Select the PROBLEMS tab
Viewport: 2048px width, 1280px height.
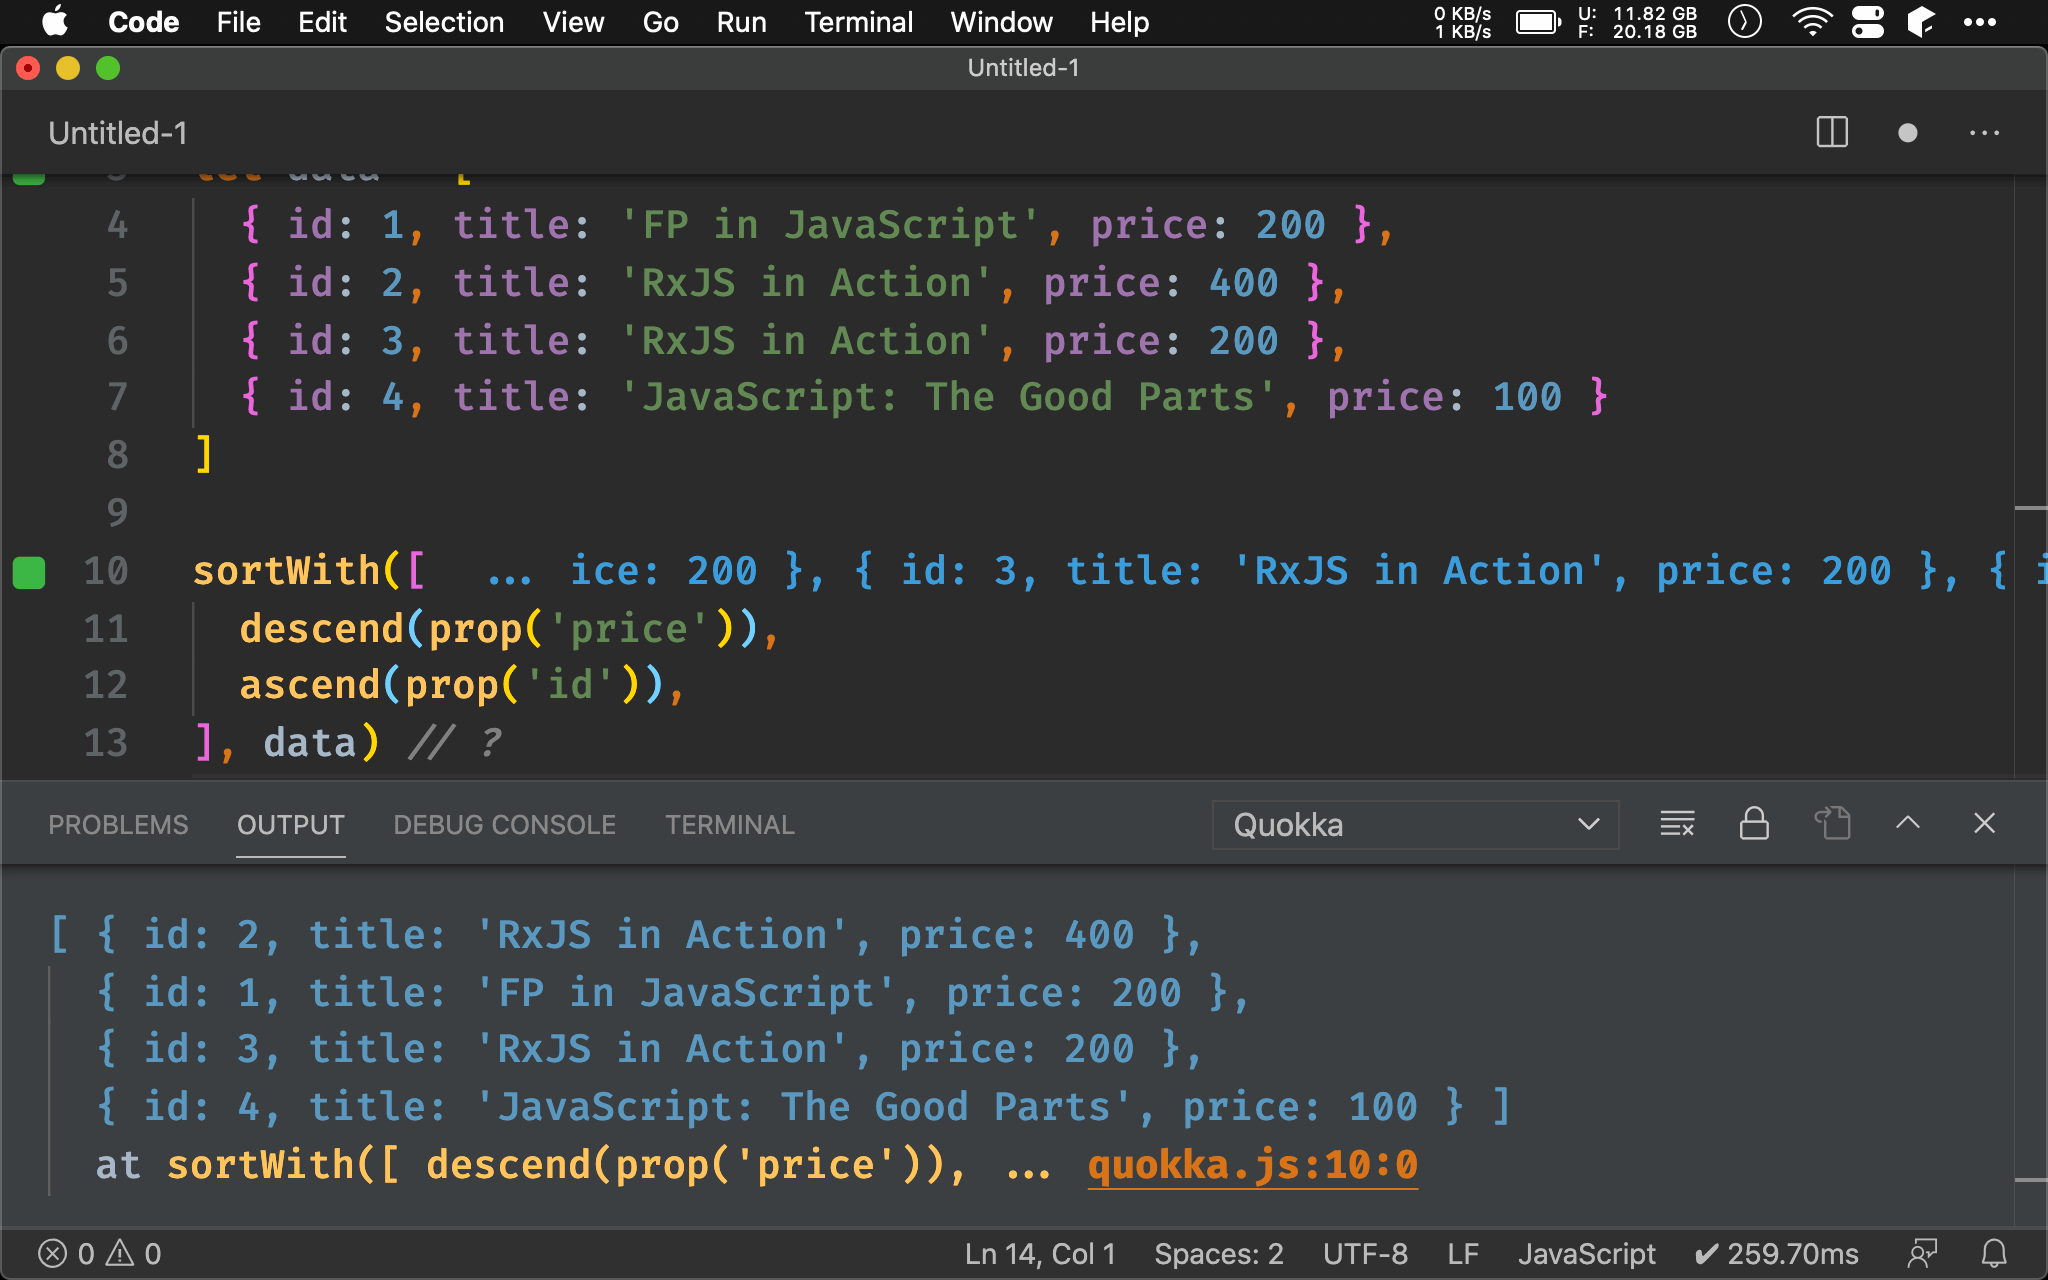click(115, 824)
